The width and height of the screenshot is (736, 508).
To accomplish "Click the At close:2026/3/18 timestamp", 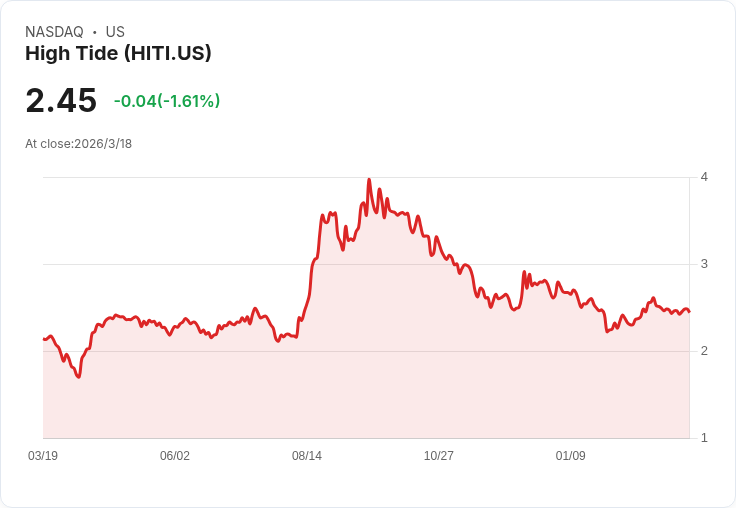I will [x=78, y=144].
